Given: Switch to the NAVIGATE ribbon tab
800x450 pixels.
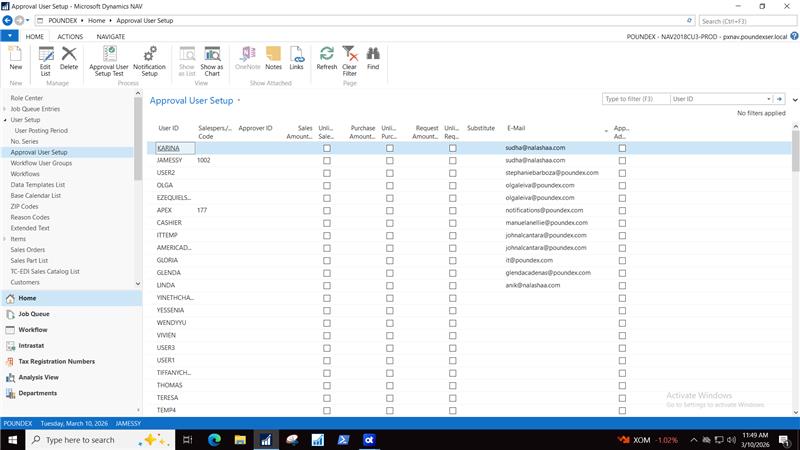Looking at the screenshot, I should 111,36.
